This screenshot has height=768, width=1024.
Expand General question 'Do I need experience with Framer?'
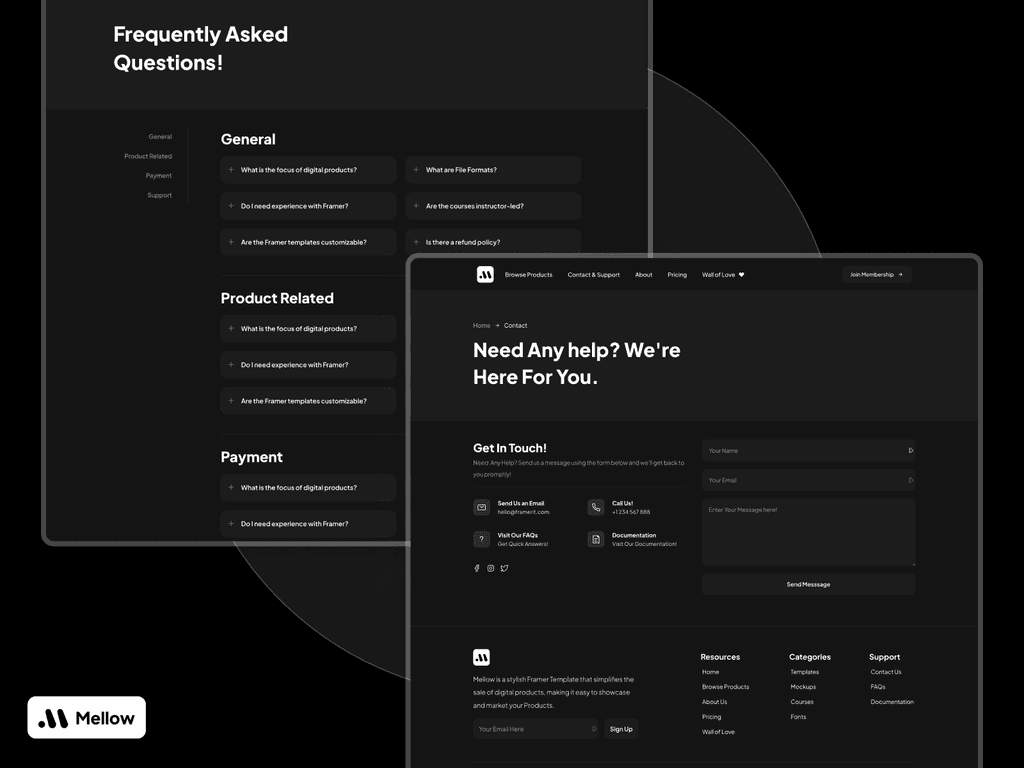click(x=308, y=206)
